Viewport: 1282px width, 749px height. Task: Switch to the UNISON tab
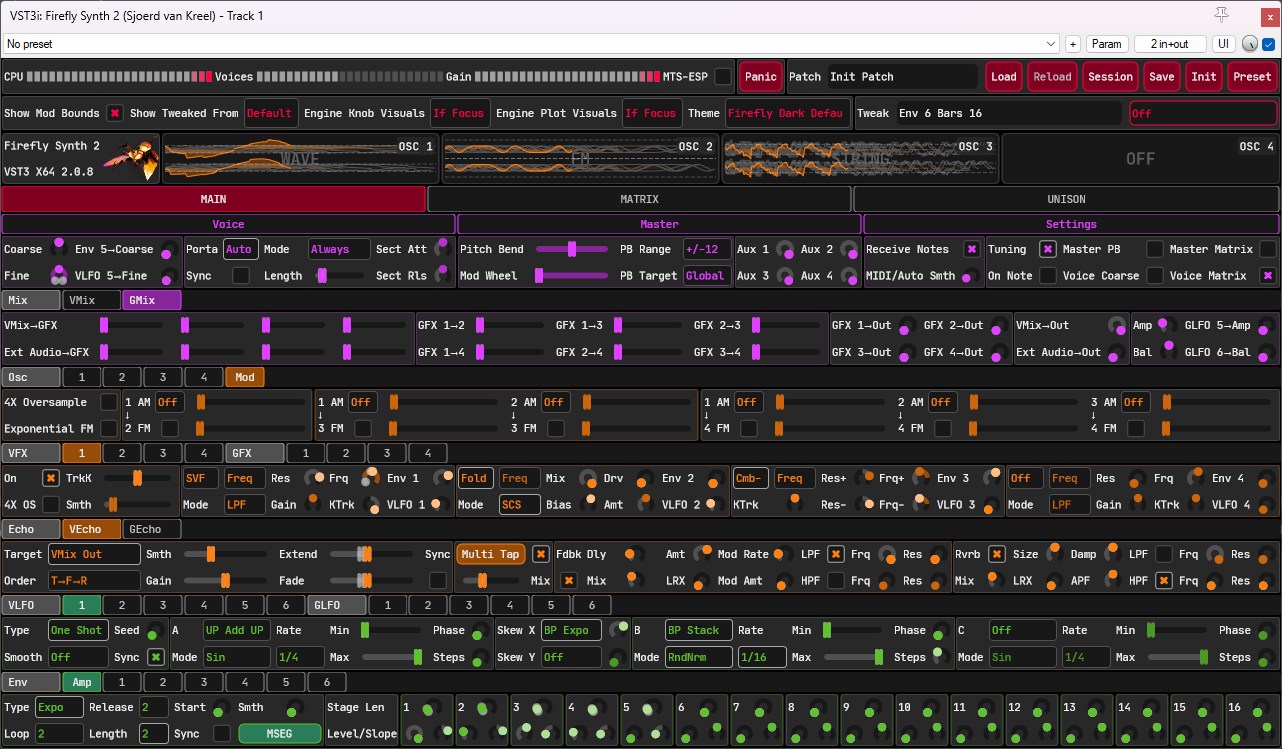[x=1067, y=199]
